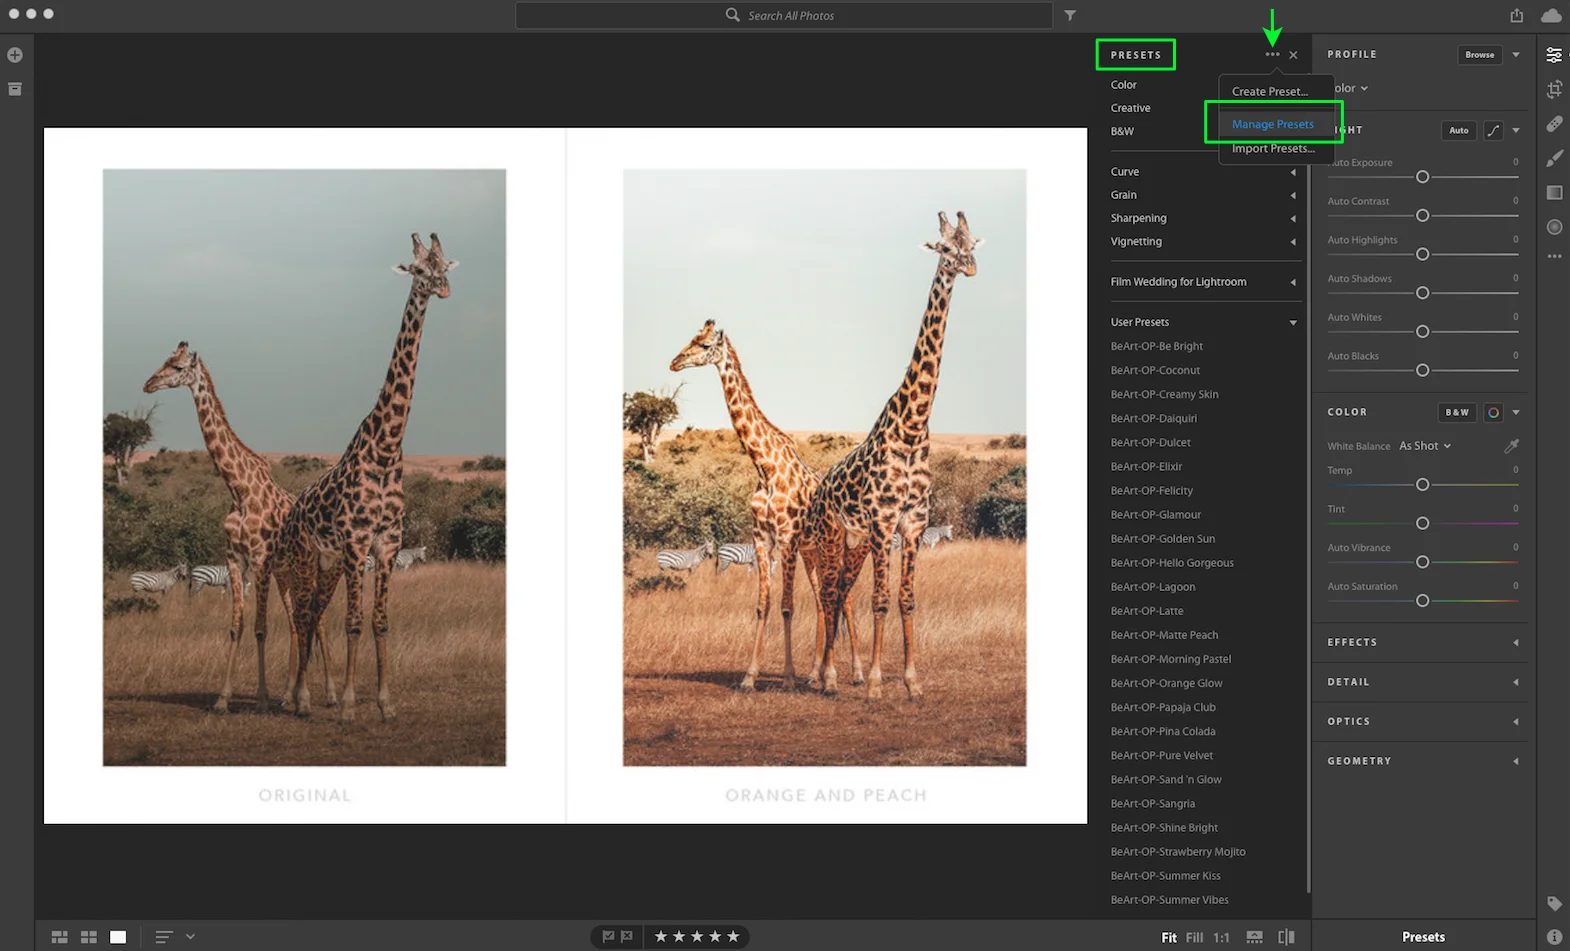Image resolution: width=1570 pixels, height=951 pixels.
Task: Choose Import Presets from menu
Action: click(x=1273, y=148)
